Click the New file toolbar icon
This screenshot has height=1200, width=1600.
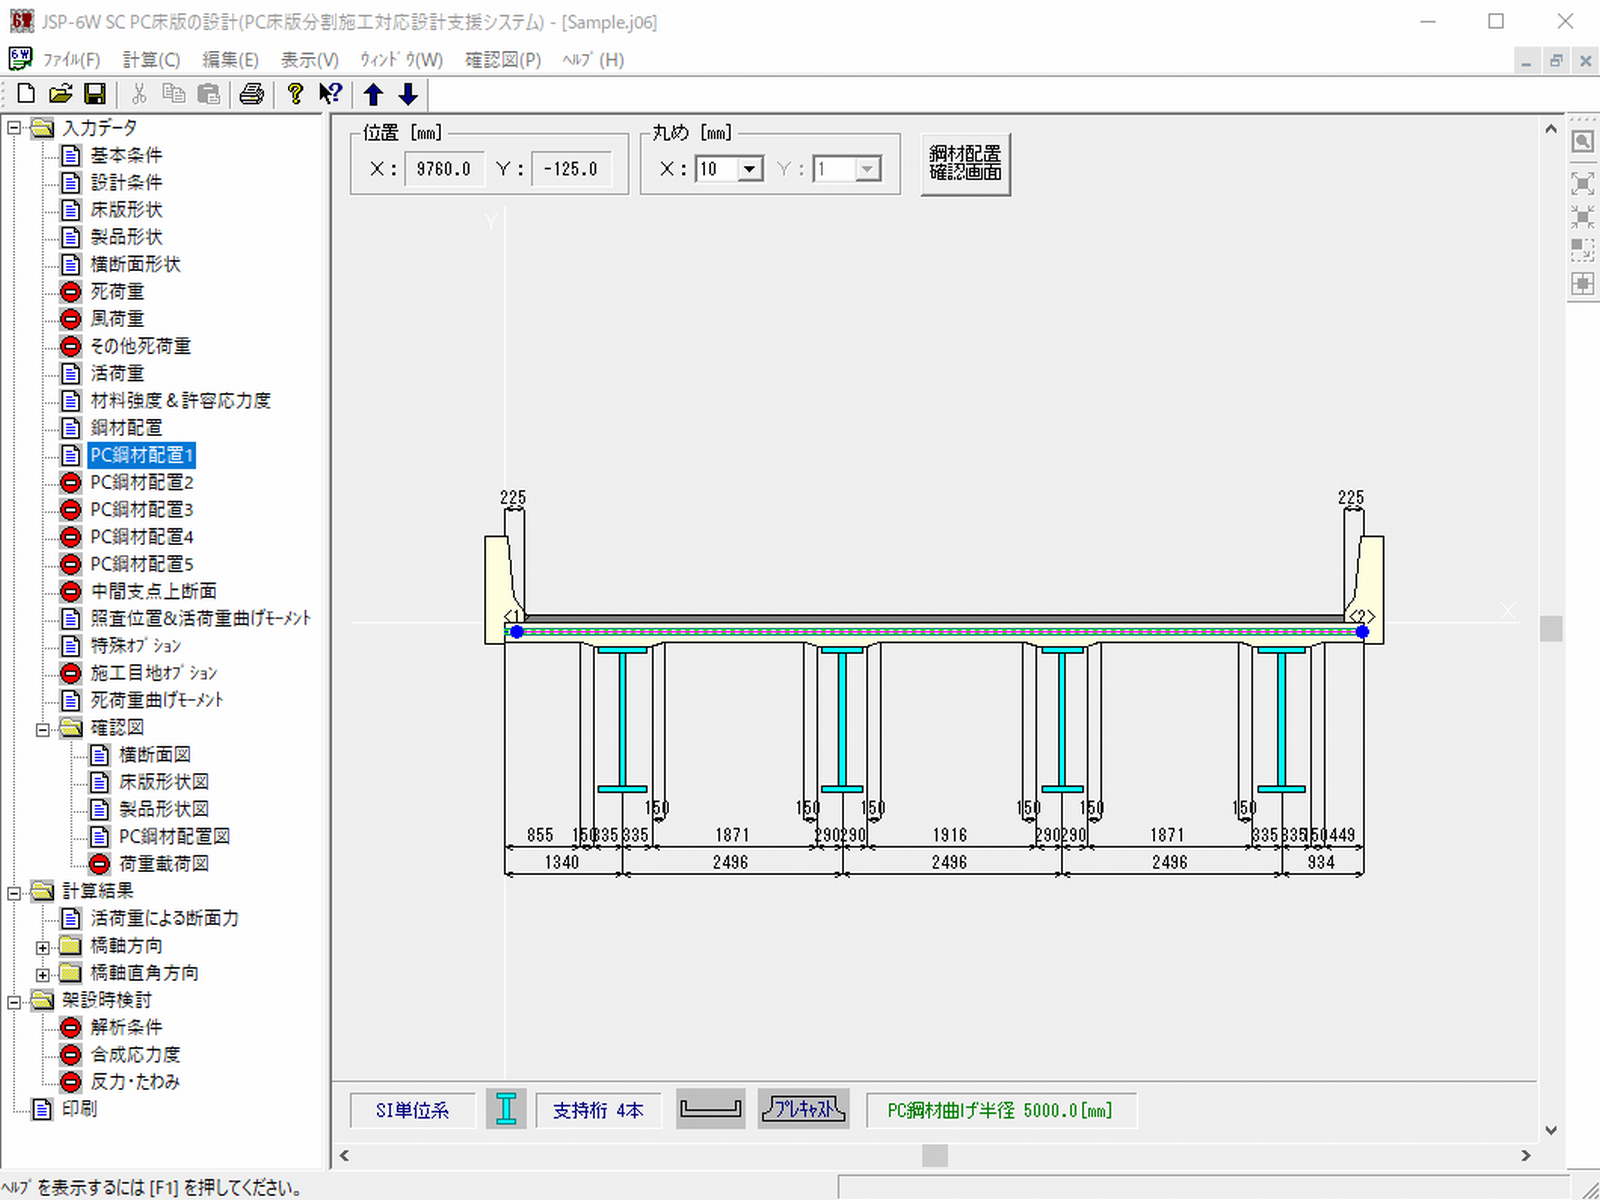(26, 94)
